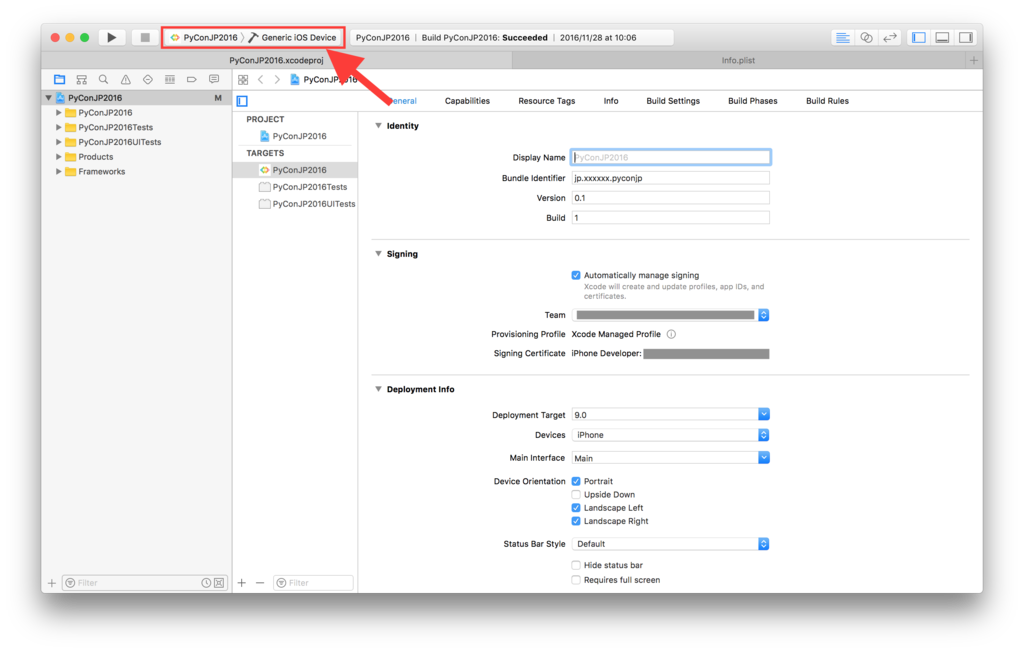This screenshot has height=652, width=1024.
Task: Go forward in editor history
Action: tap(277, 80)
